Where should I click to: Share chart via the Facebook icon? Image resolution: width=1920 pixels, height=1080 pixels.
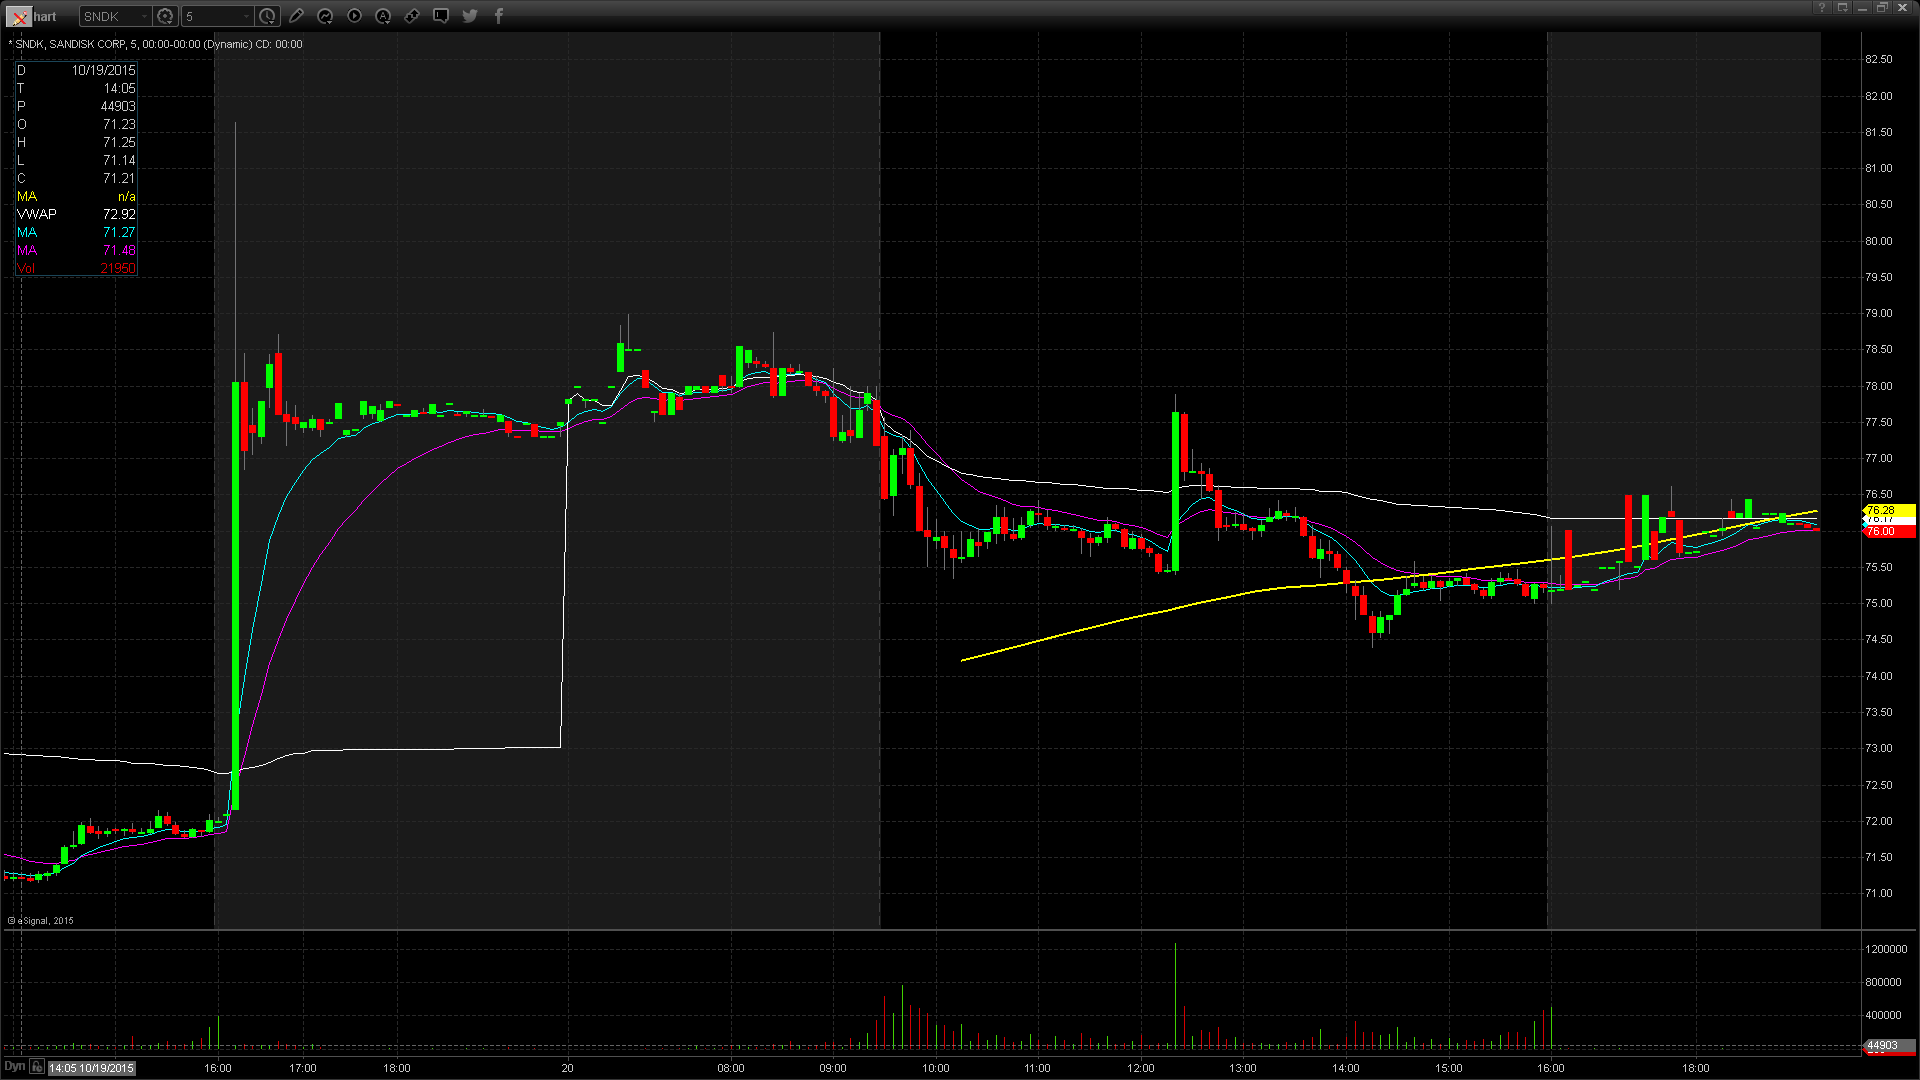pyautogui.click(x=499, y=16)
